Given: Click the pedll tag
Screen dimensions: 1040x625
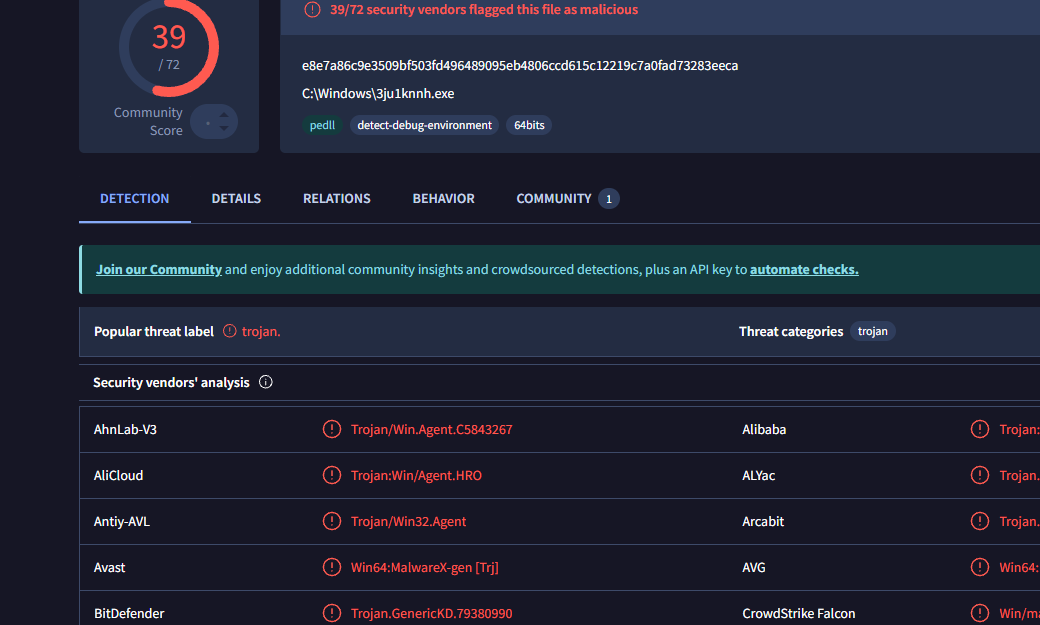Looking at the screenshot, I should point(322,125).
